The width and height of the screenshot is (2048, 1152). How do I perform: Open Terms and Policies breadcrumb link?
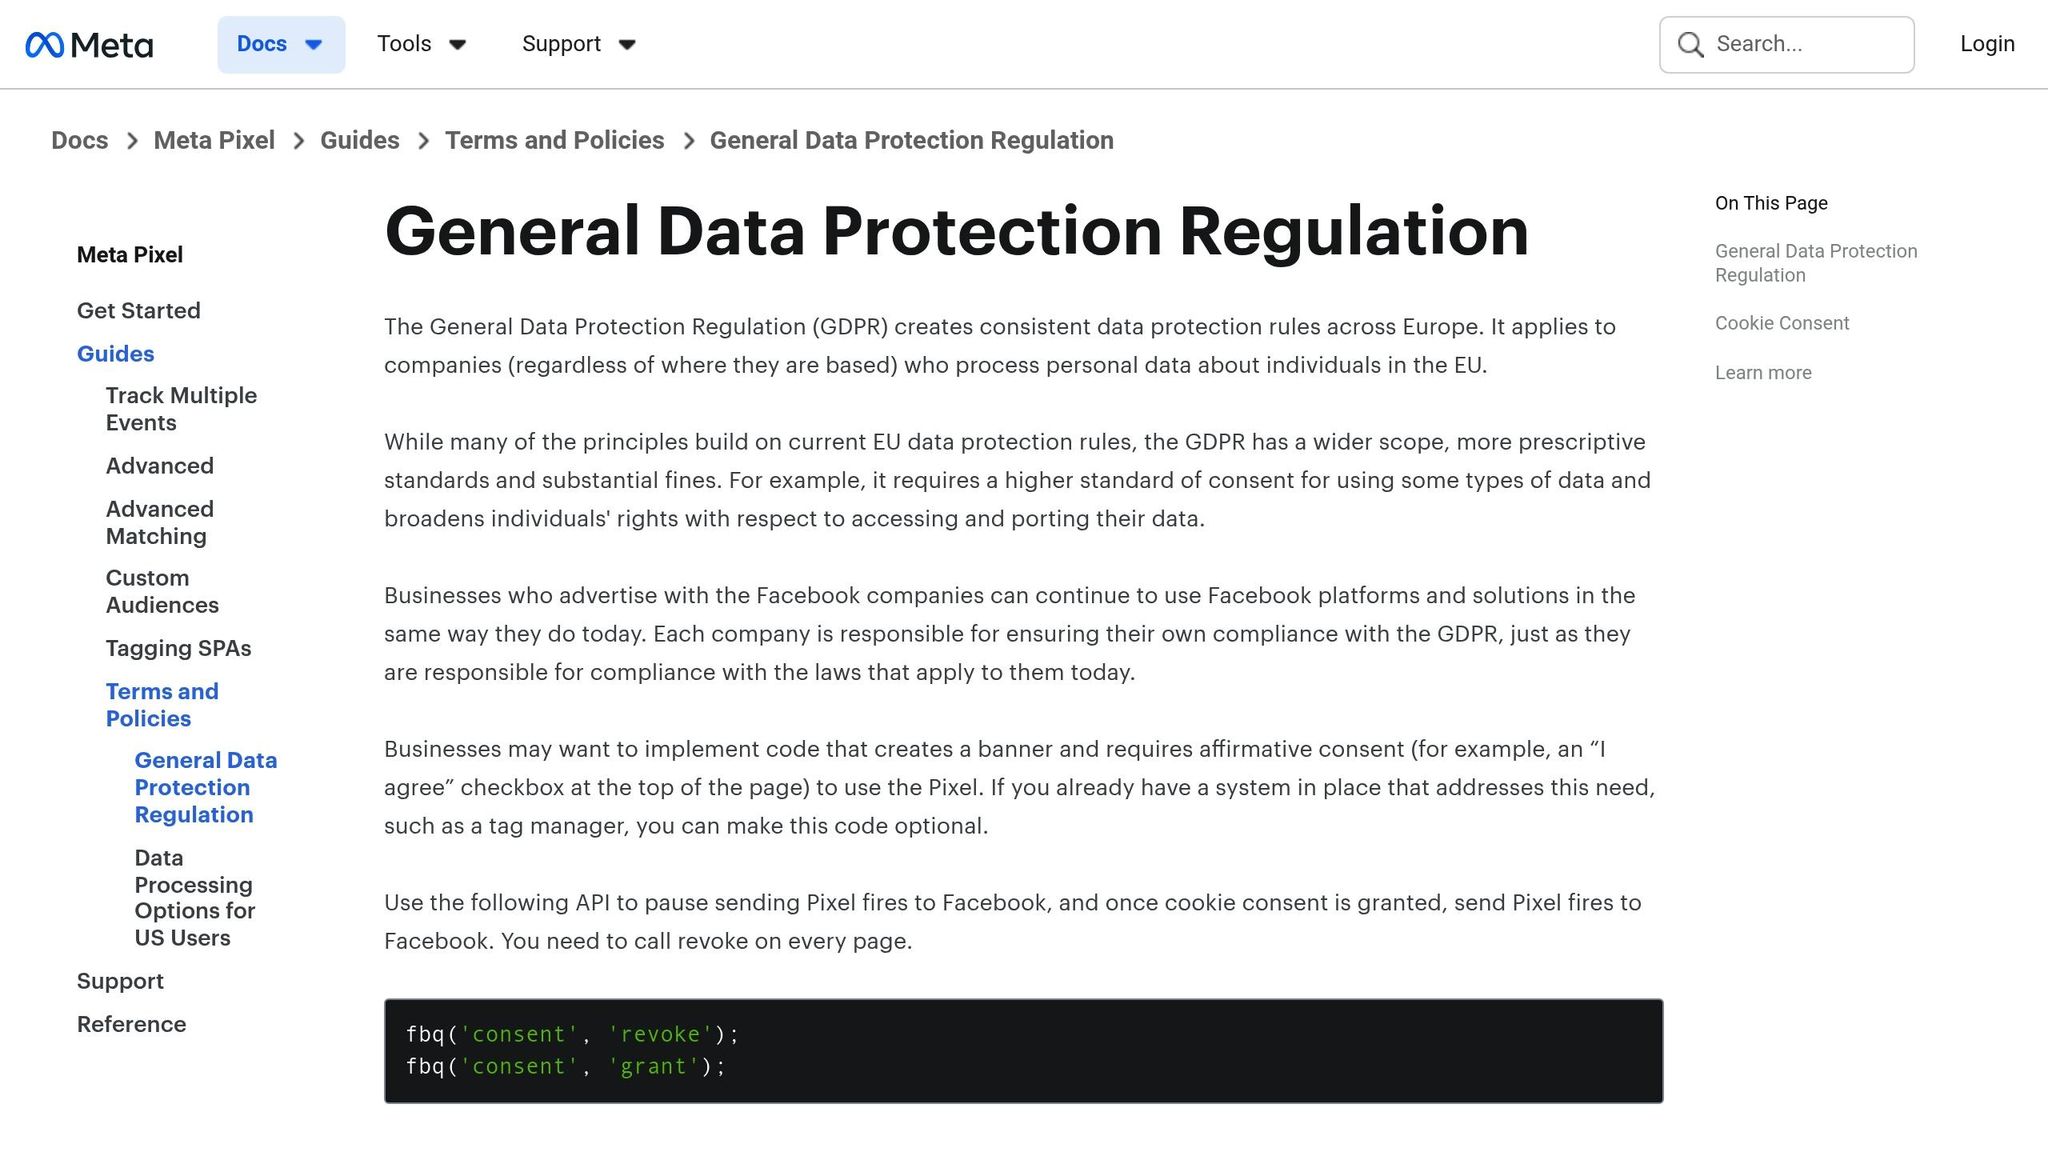click(x=554, y=140)
